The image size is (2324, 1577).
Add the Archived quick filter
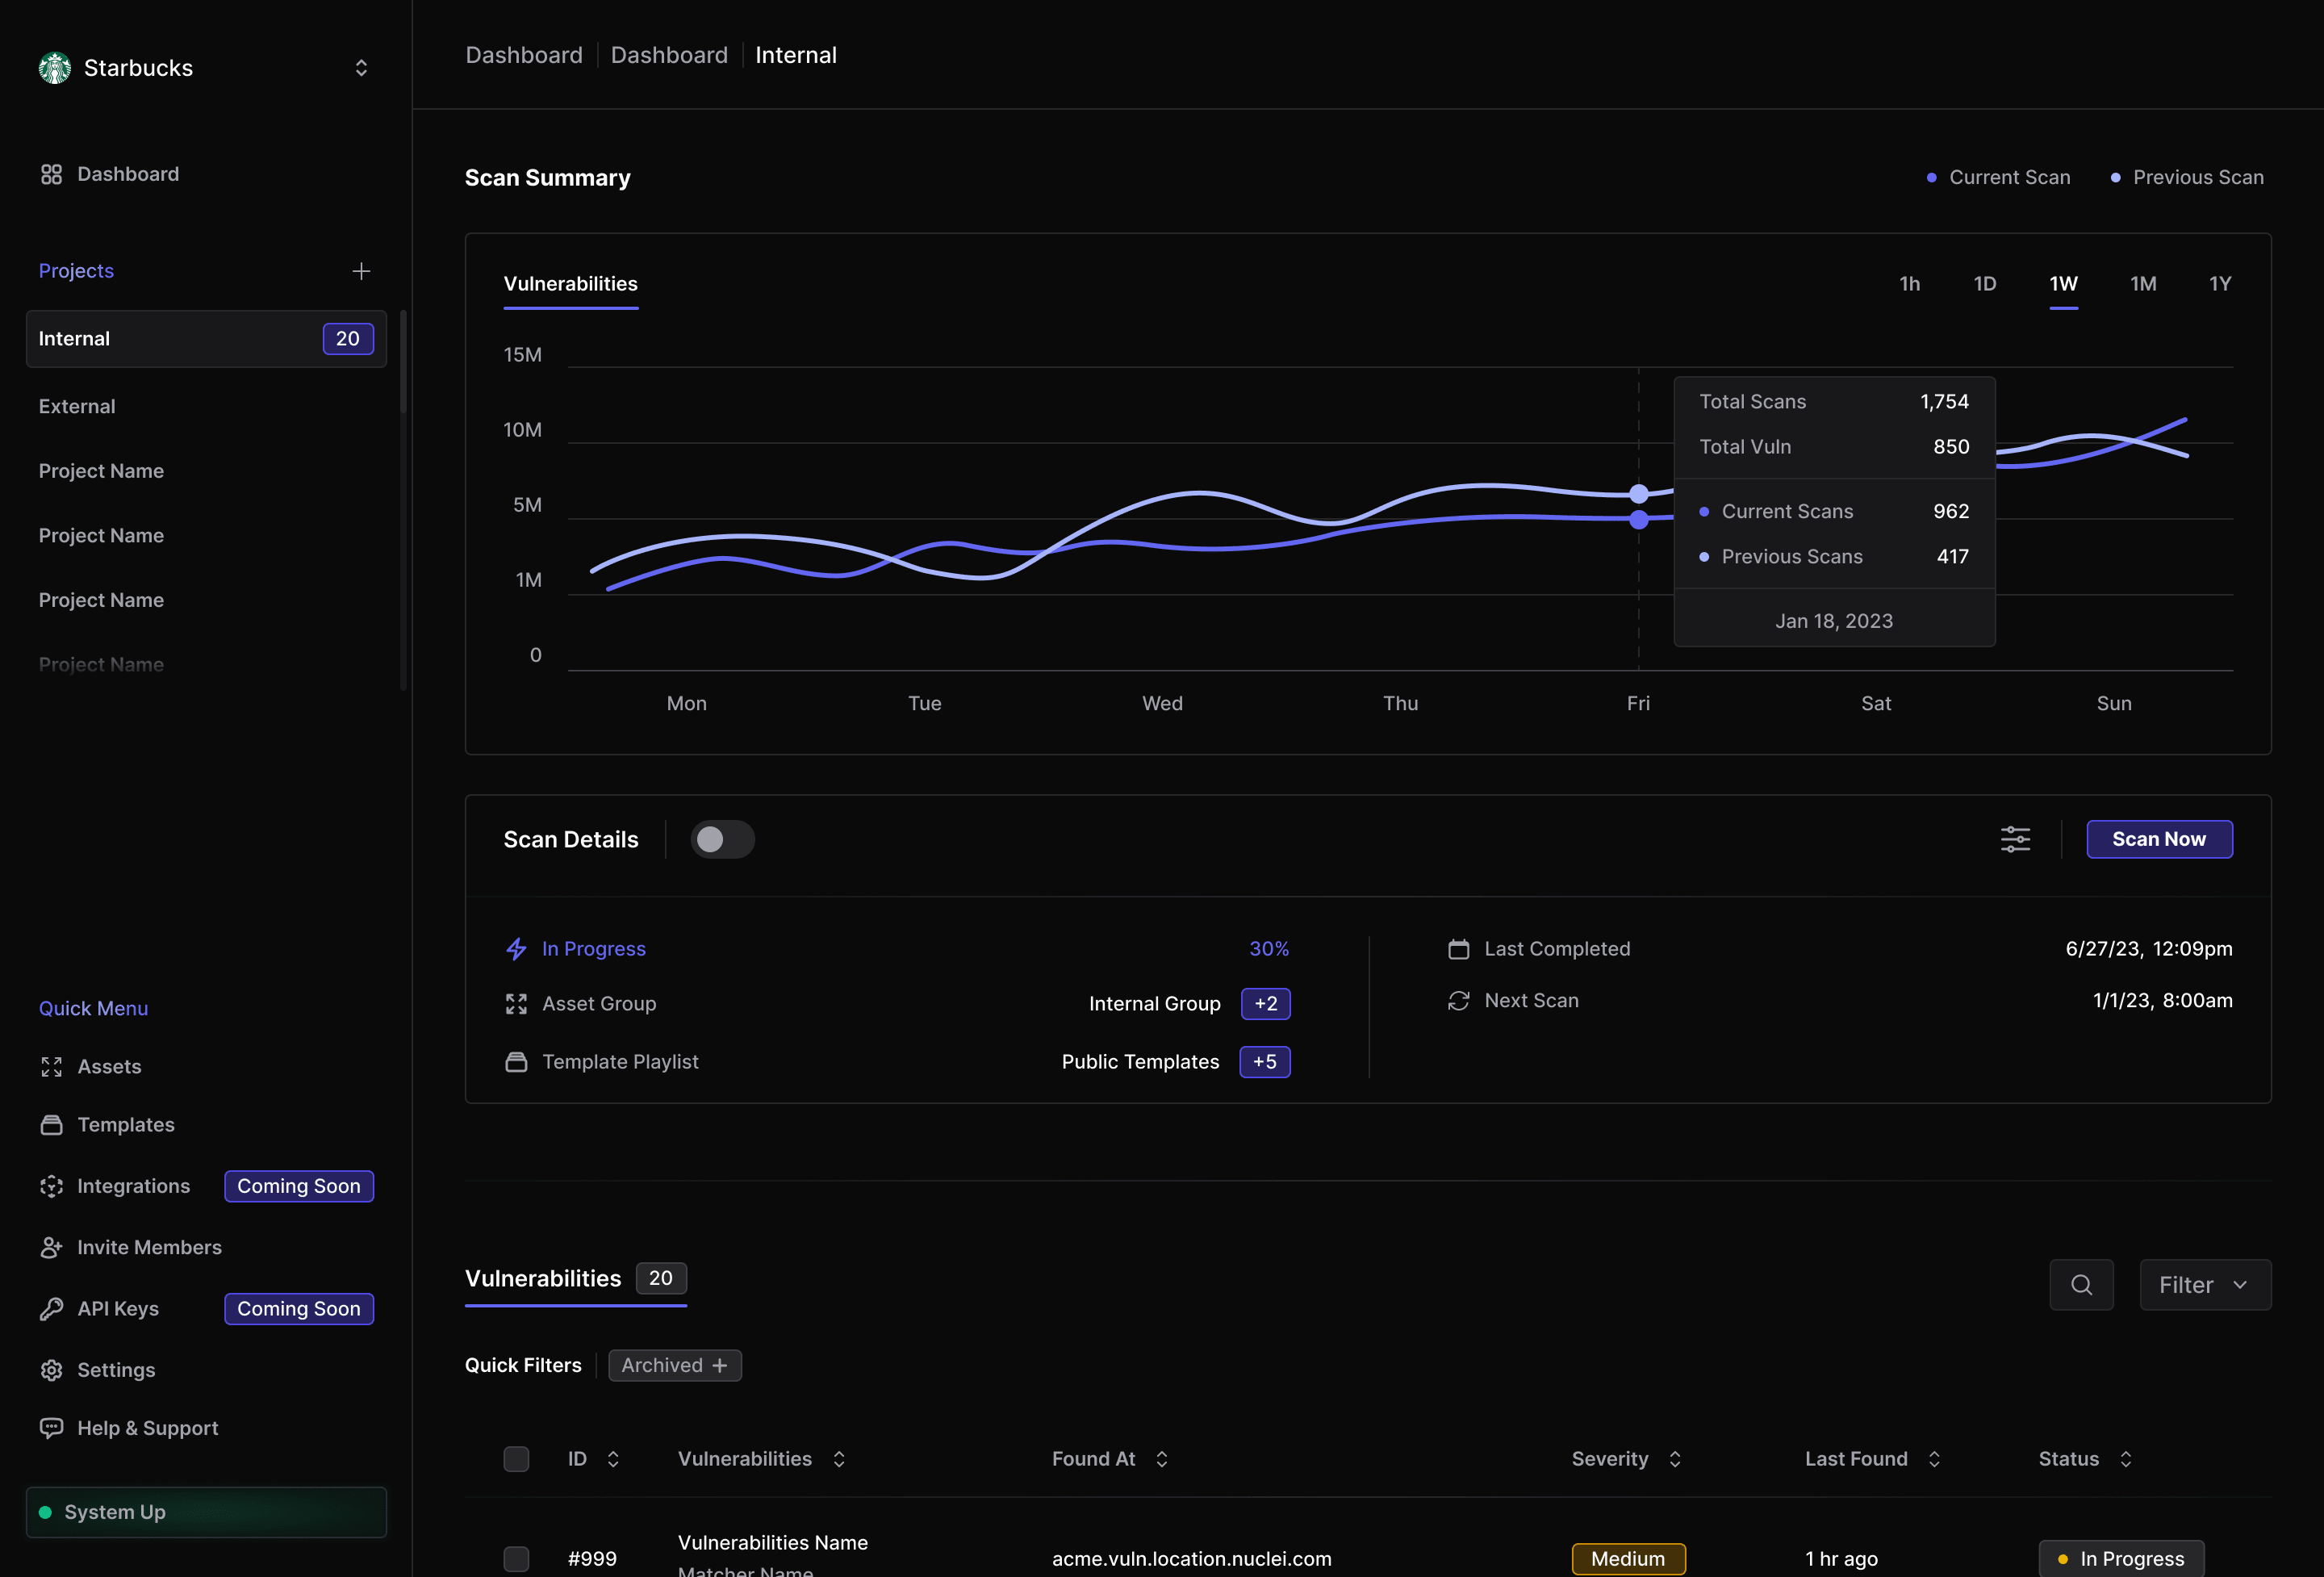[x=675, y=1366]
